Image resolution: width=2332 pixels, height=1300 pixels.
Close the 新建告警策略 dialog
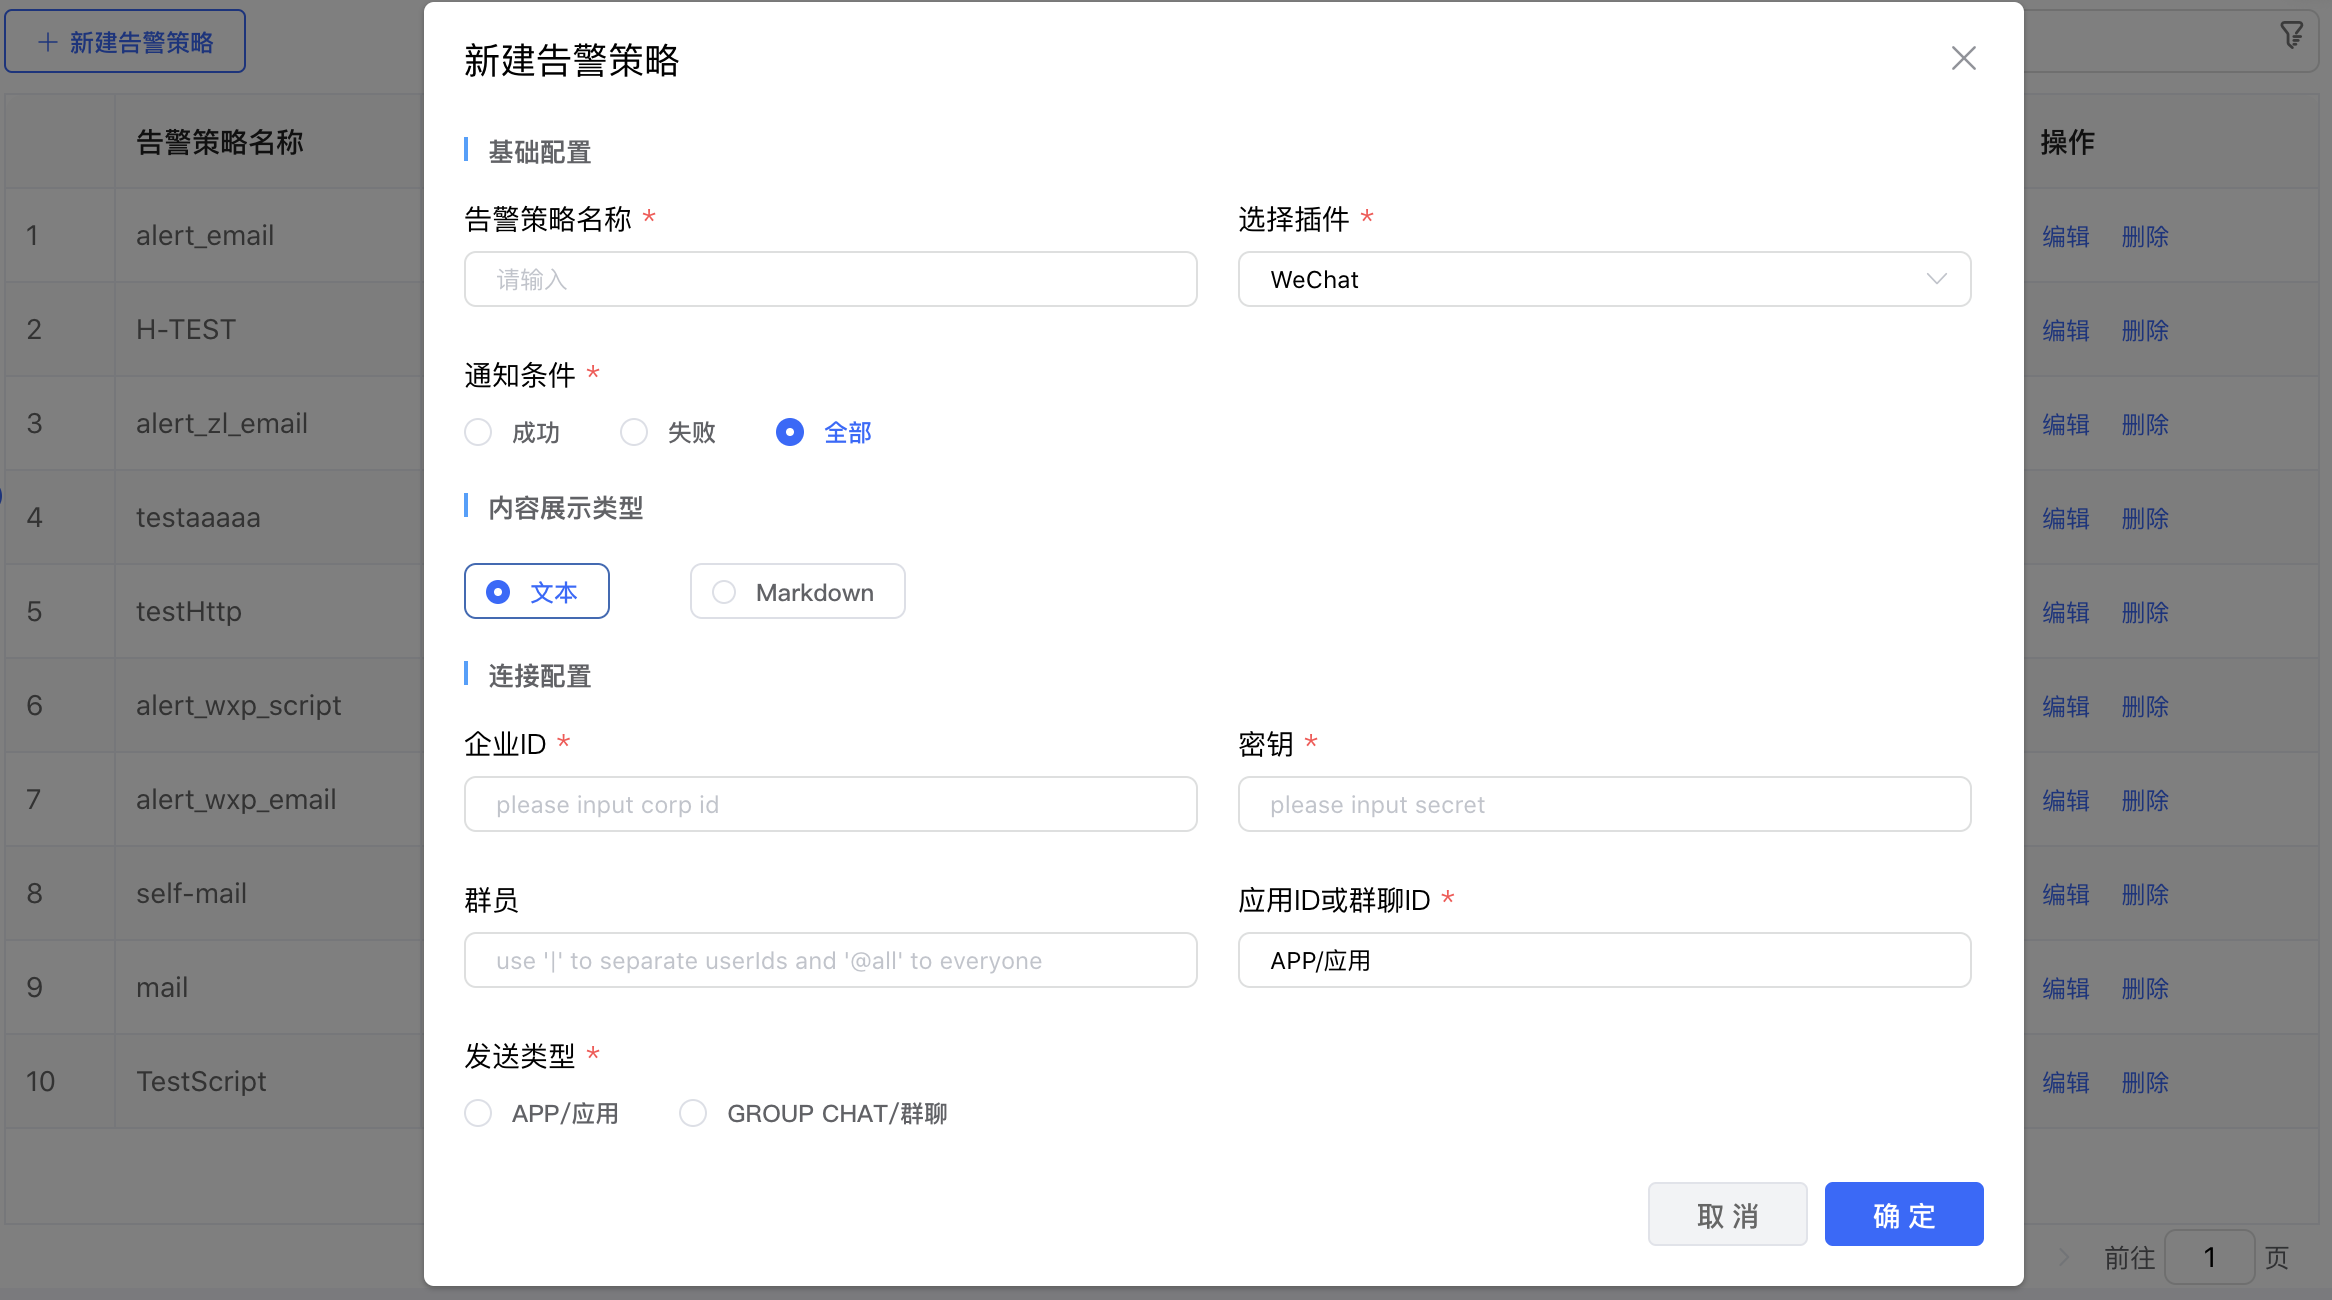click(1963, 58)
